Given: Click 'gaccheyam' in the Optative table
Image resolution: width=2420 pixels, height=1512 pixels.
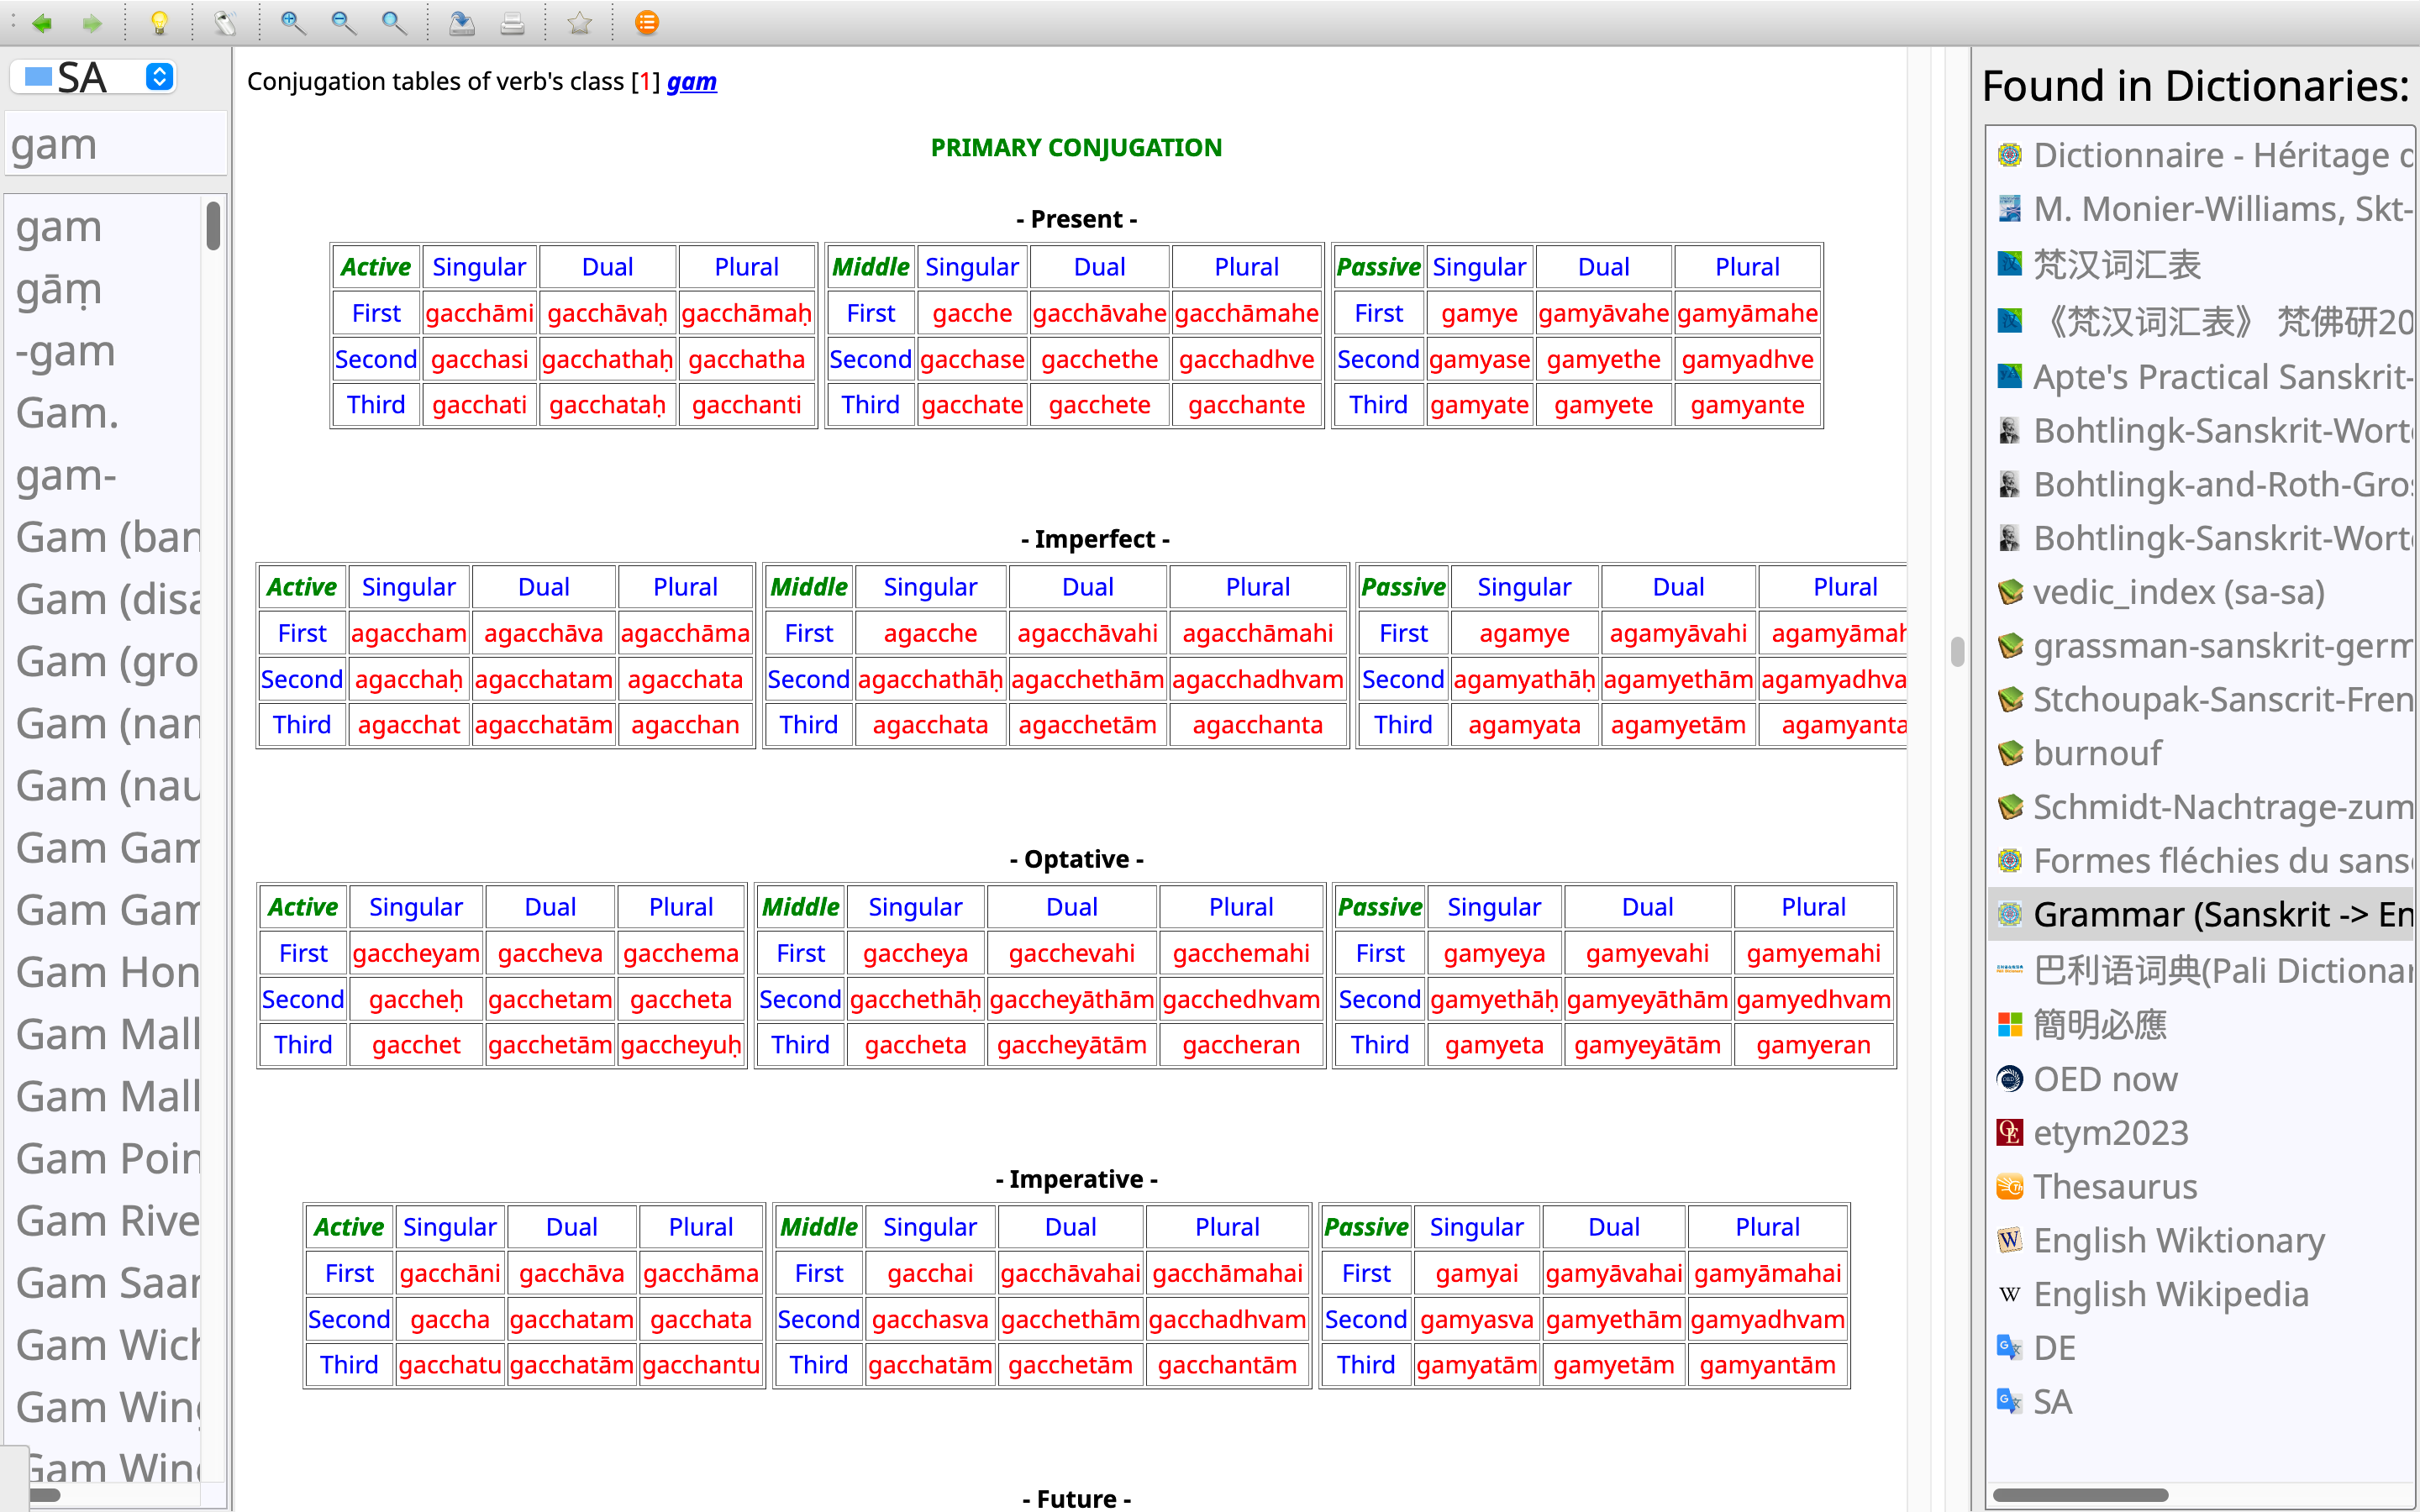Looking at the screenshot, I should point(415,953).
